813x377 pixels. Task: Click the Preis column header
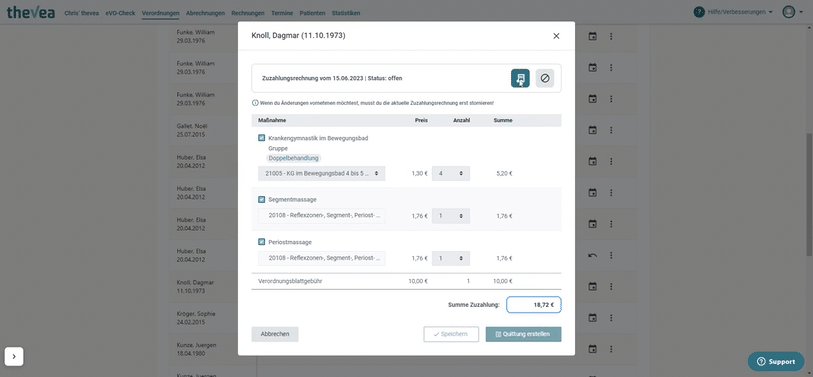click(421, 120)
